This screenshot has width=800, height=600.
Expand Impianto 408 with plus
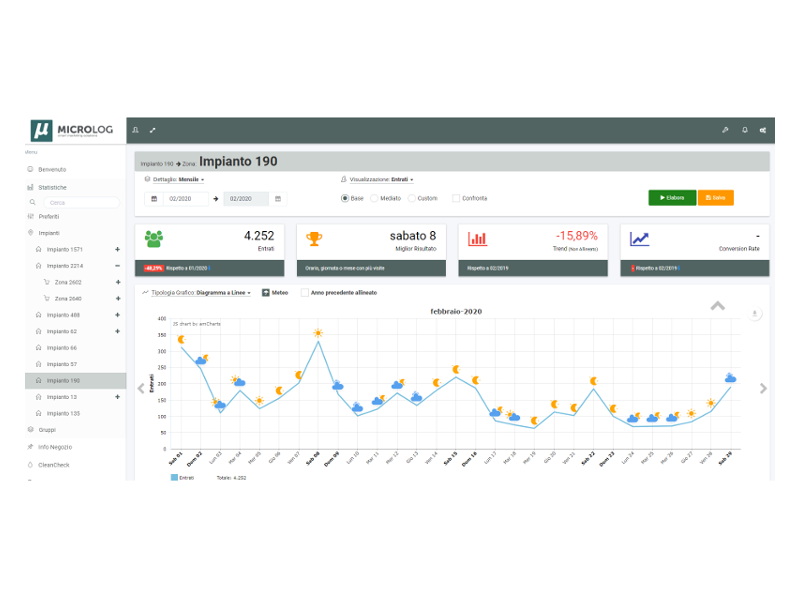coord(117,315)
